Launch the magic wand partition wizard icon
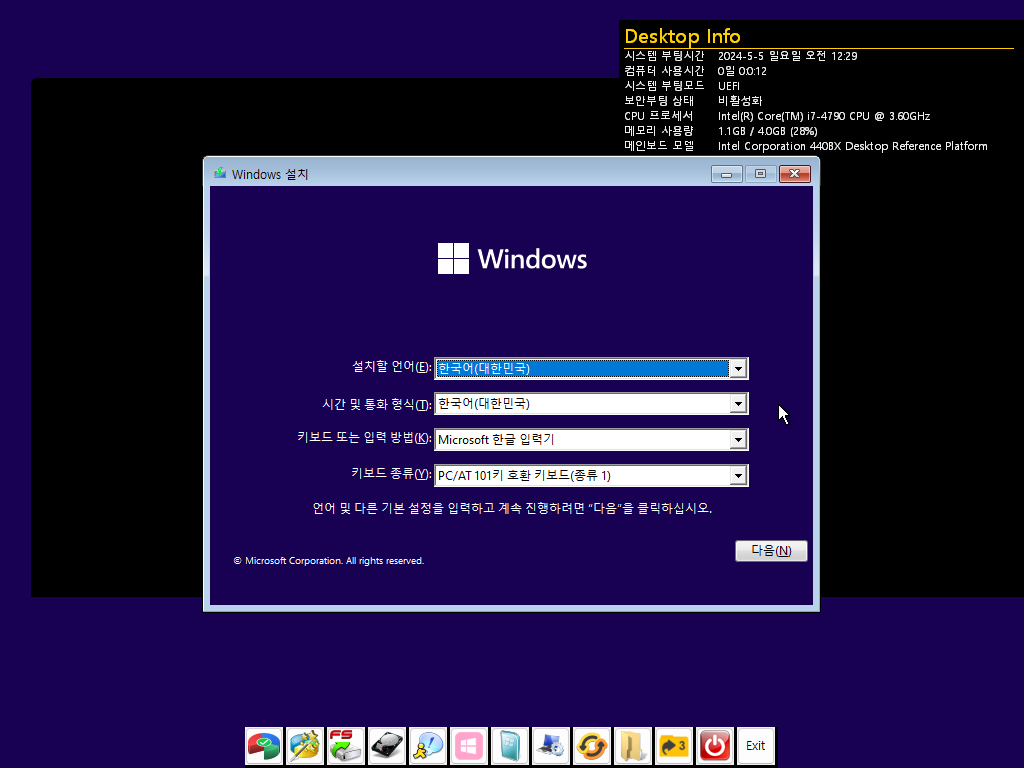This screenshot has height=768, width=1024. tap(305, 745)
